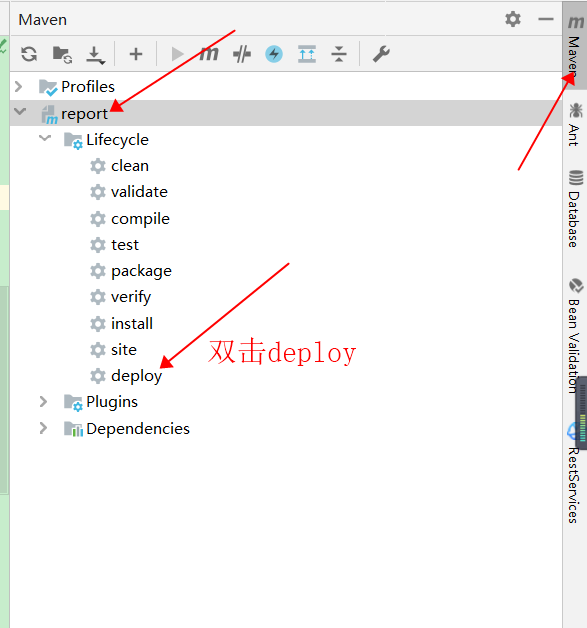Click gear icon beside package
The height and width of the screenshot is (628, 587).
(x=98, y=271)
